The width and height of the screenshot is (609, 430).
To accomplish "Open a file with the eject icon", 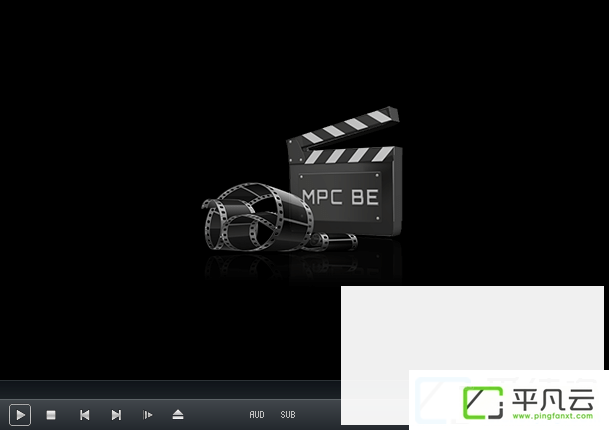I will click(178, 414).
